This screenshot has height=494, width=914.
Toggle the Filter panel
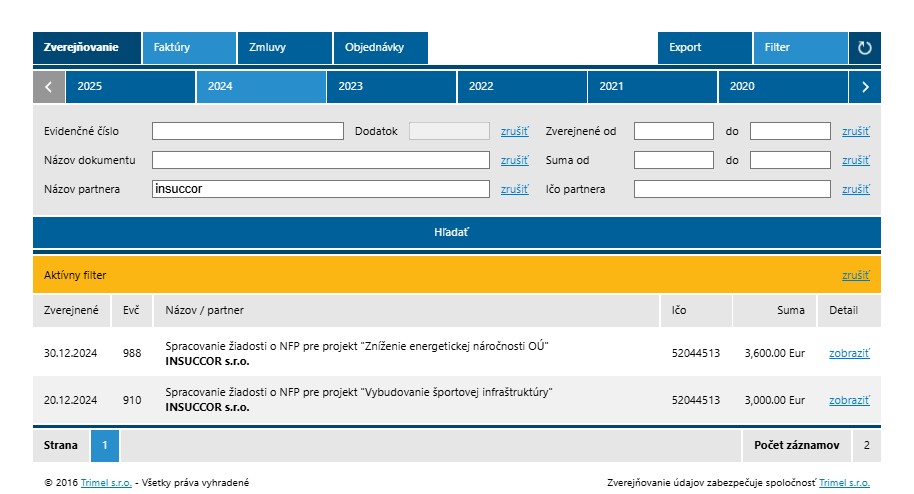799,47
